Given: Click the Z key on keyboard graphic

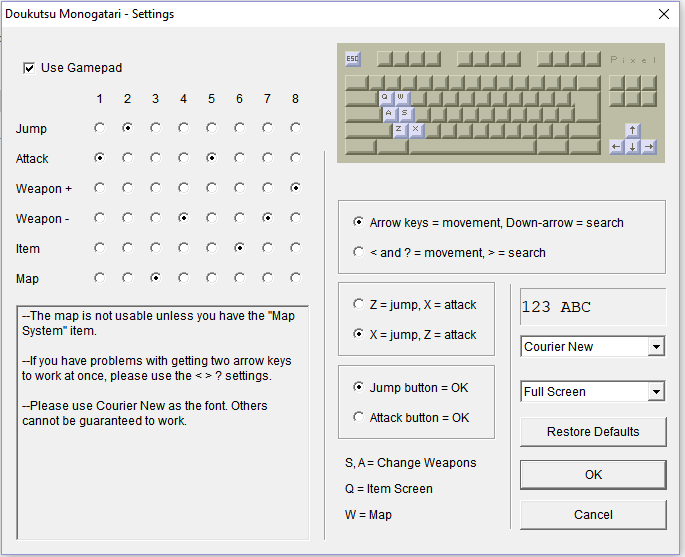Looking at the screenshot, I should pyautogui.click(x=399, y=130).
